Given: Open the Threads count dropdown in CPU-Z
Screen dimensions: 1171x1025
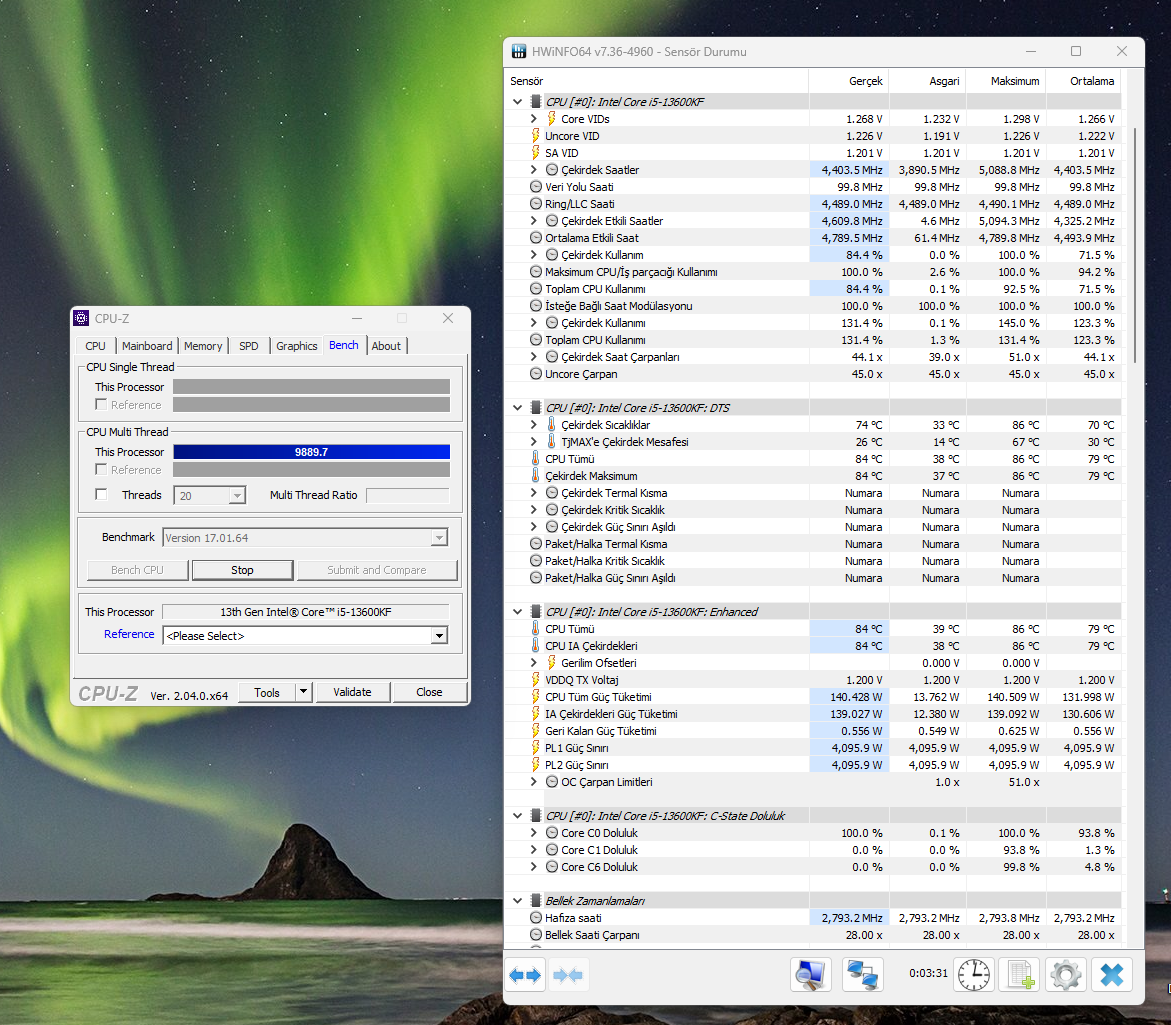Looking at the screenshot, I should point(237,495).
